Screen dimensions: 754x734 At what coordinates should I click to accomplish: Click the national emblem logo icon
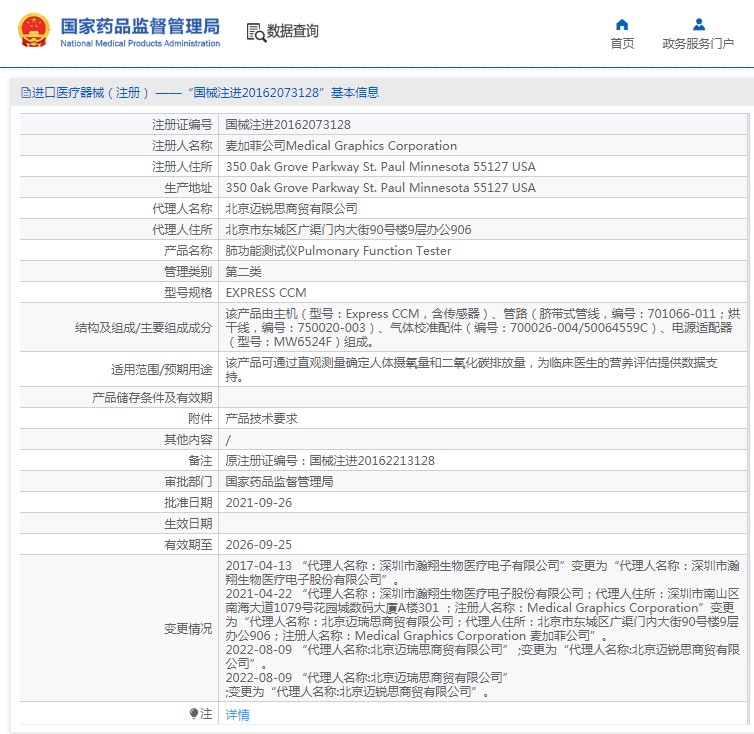coord(34,30)
